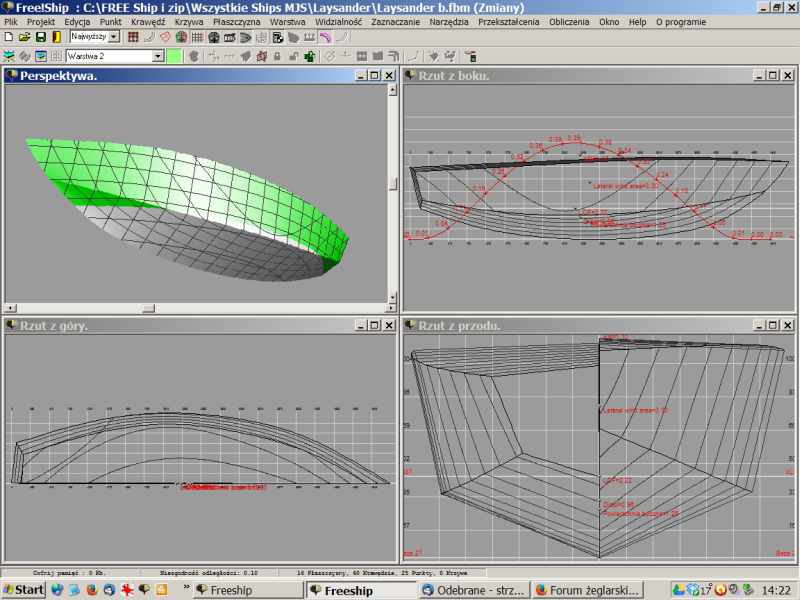Click the Perspektywa horizontal scrollbar thumb
The image size is (800, 600).
[x=148, y=308]
